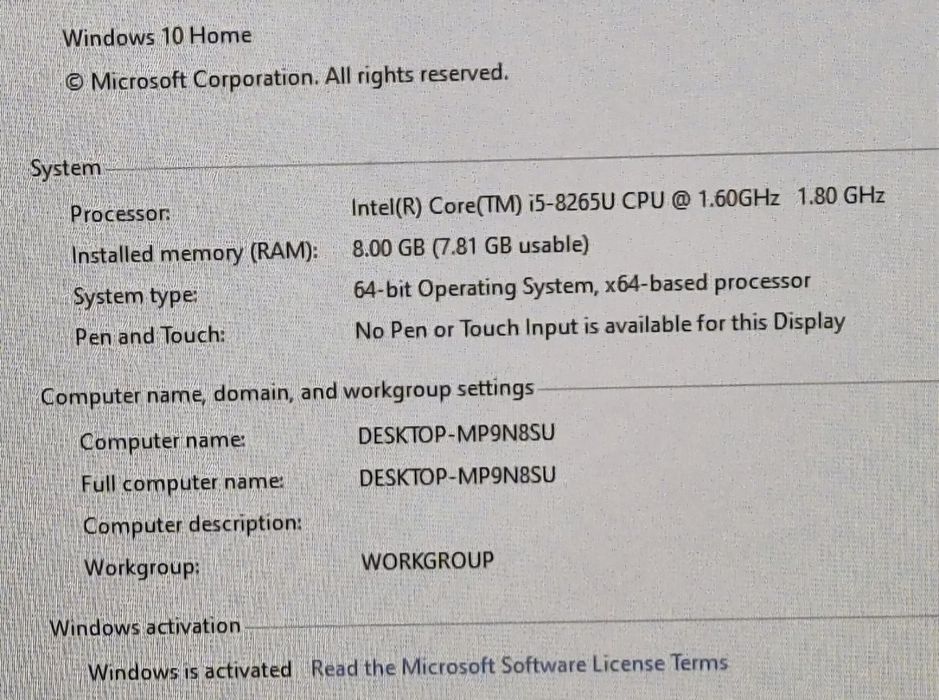Click the Microsoft Corporation copyright line
Image resolution: width=939 pixels, height=700 pixels.
[x=287, y=78]
